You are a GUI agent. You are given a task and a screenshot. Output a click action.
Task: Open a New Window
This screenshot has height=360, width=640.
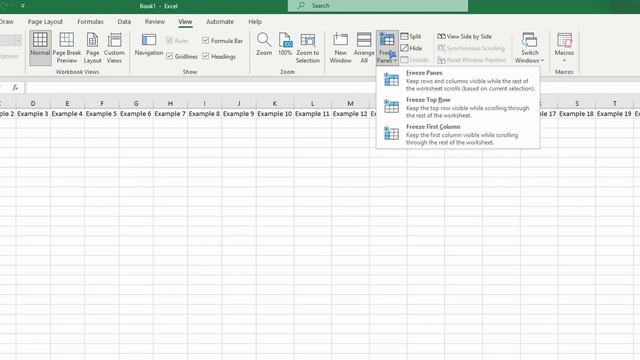coord(340,47)
